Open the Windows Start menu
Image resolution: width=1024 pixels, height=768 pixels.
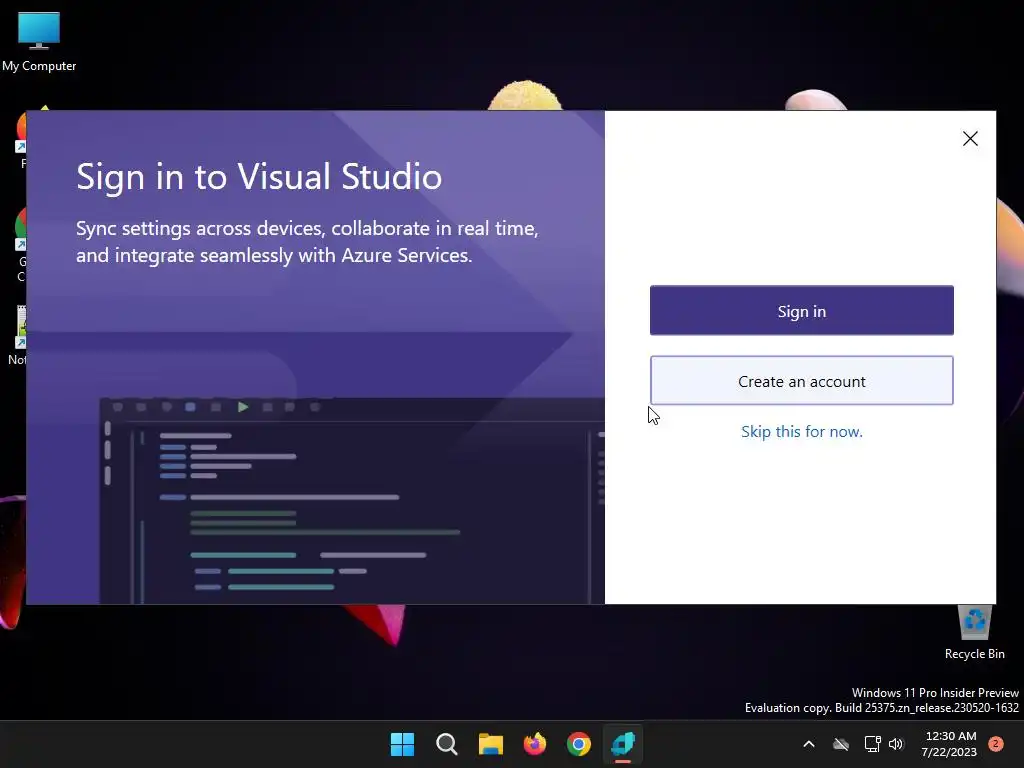(402, 744)
